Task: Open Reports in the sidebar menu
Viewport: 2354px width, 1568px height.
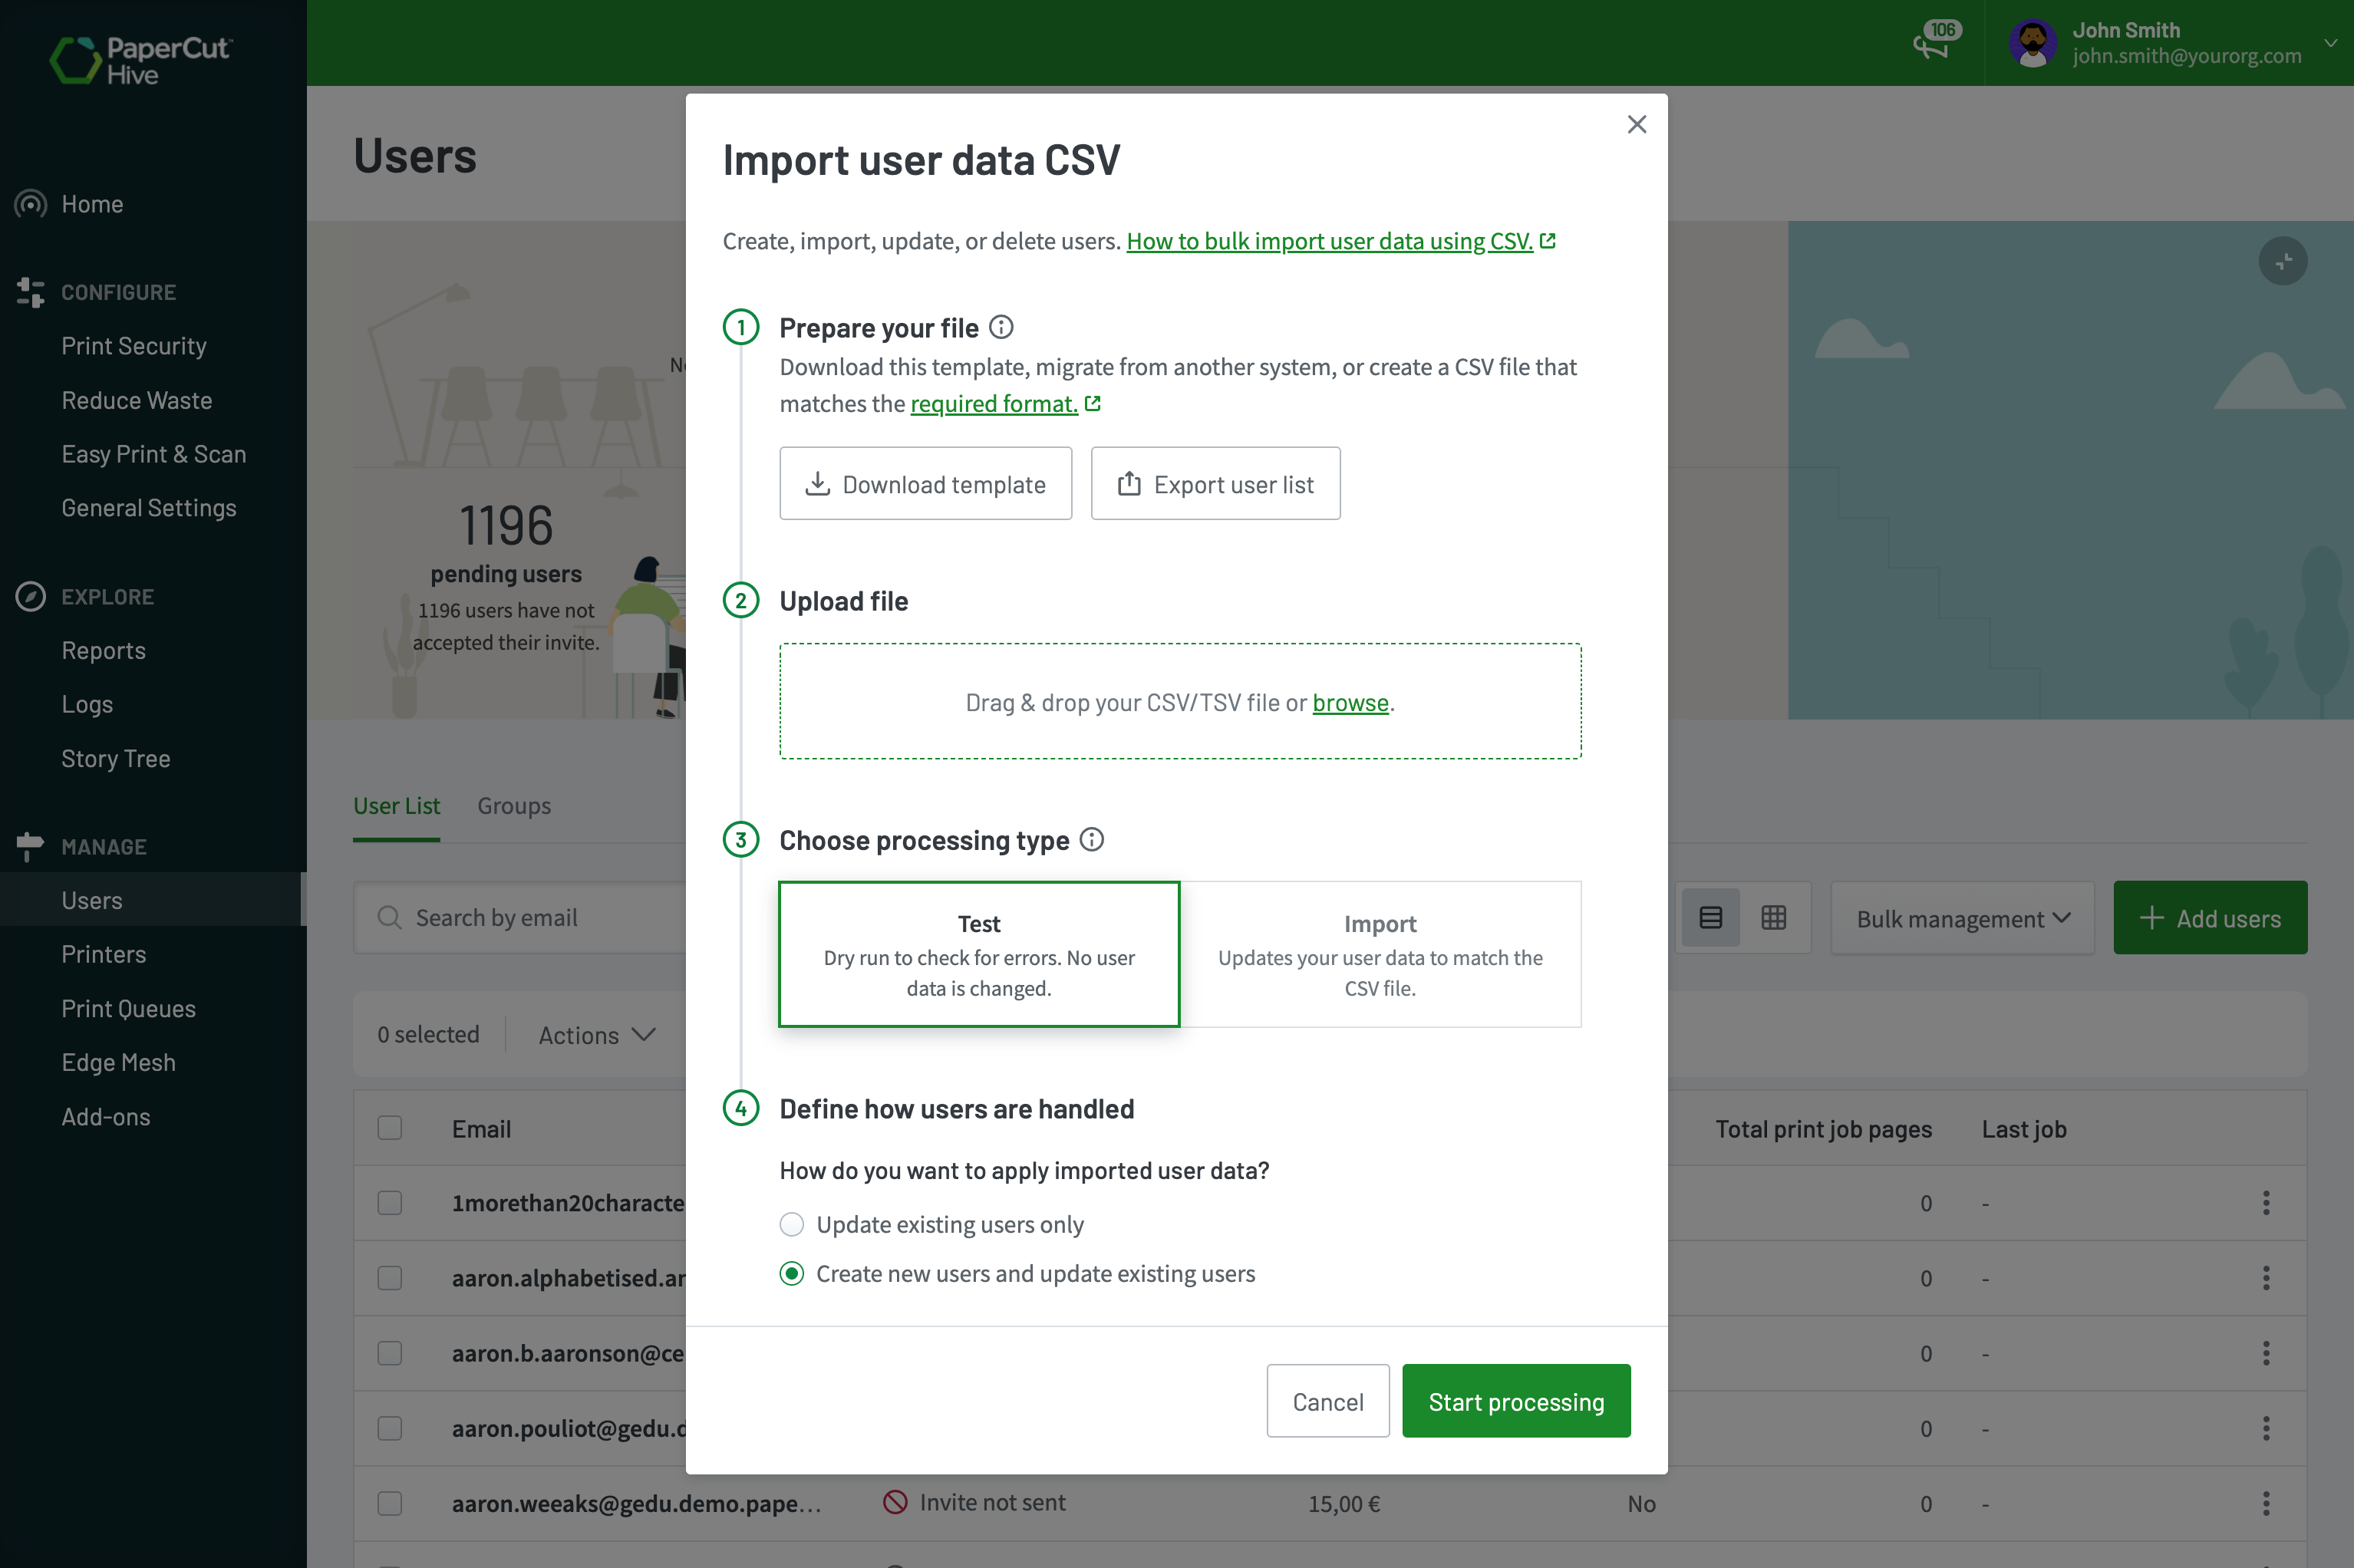Action: coord(103,650)
